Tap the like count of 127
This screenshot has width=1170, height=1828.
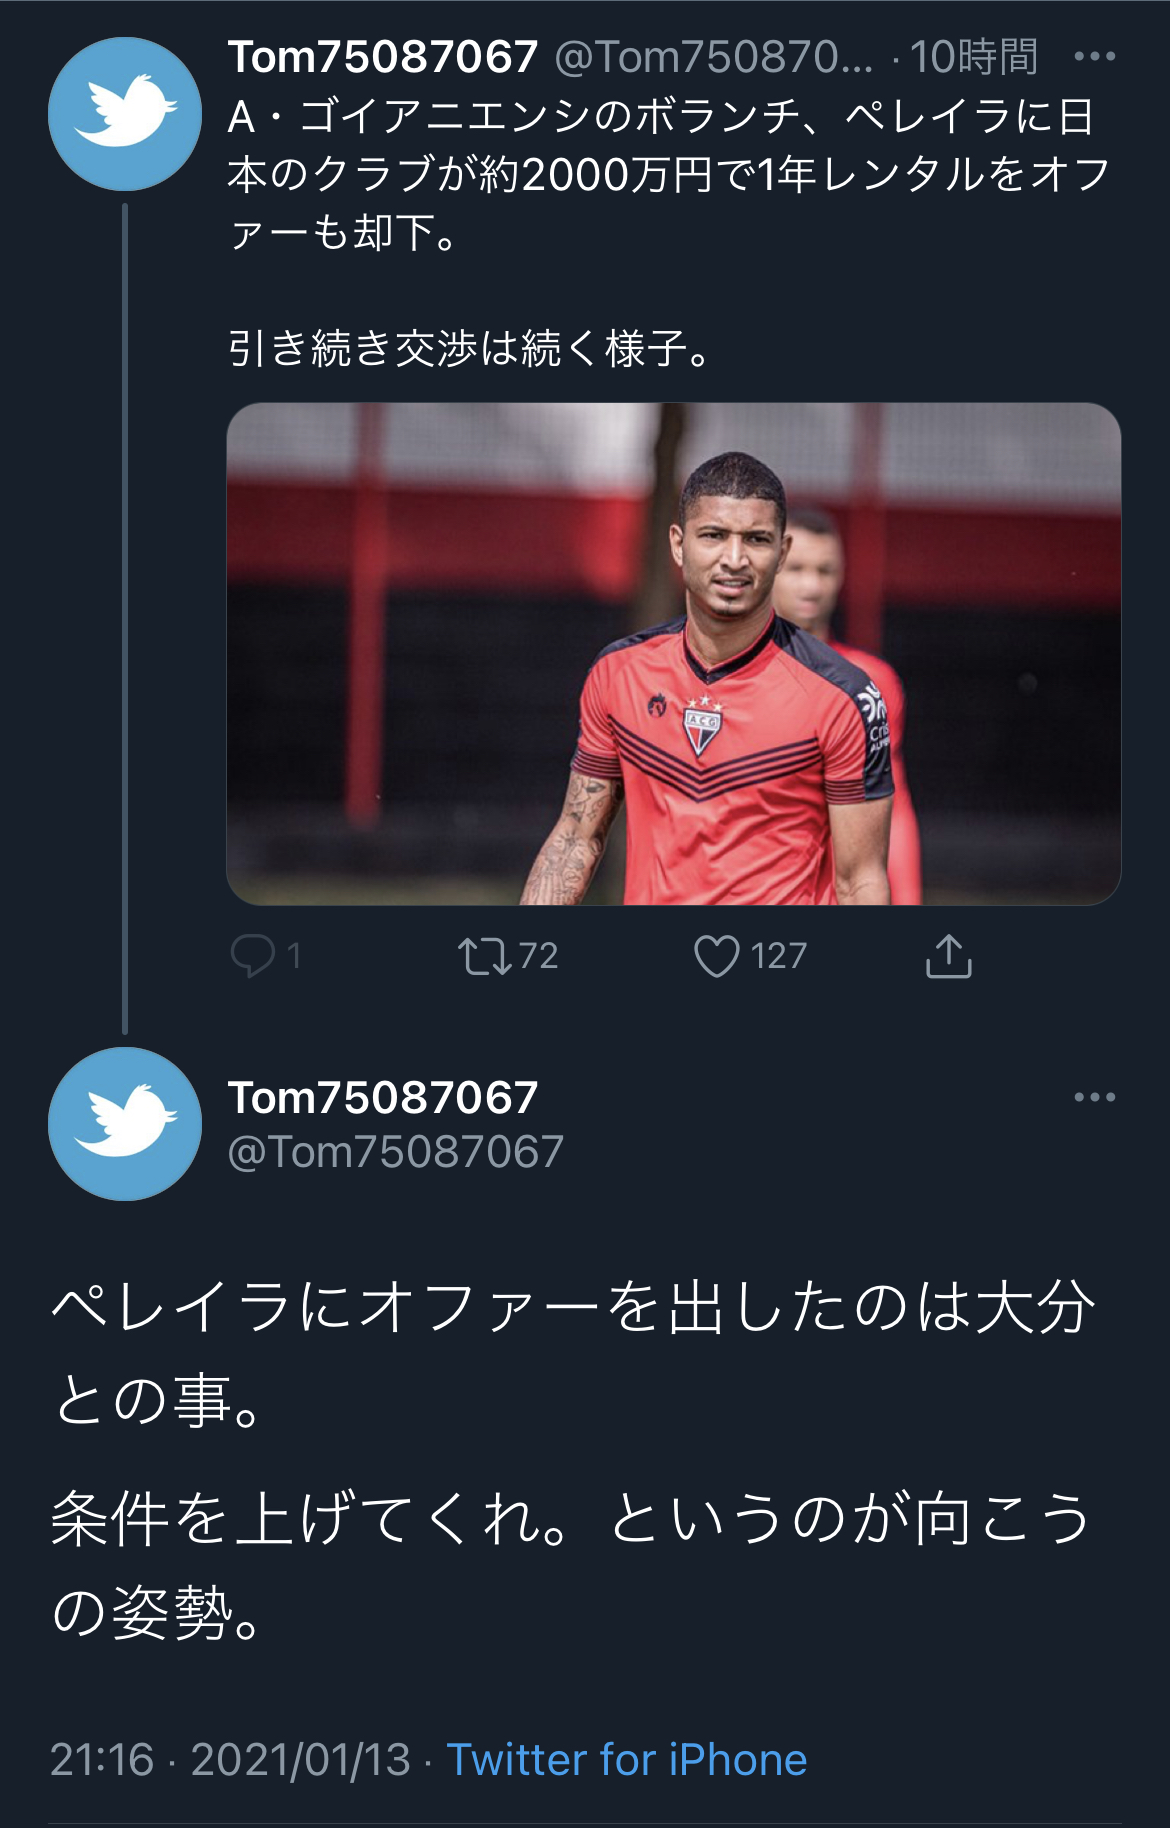click(778, 956)
